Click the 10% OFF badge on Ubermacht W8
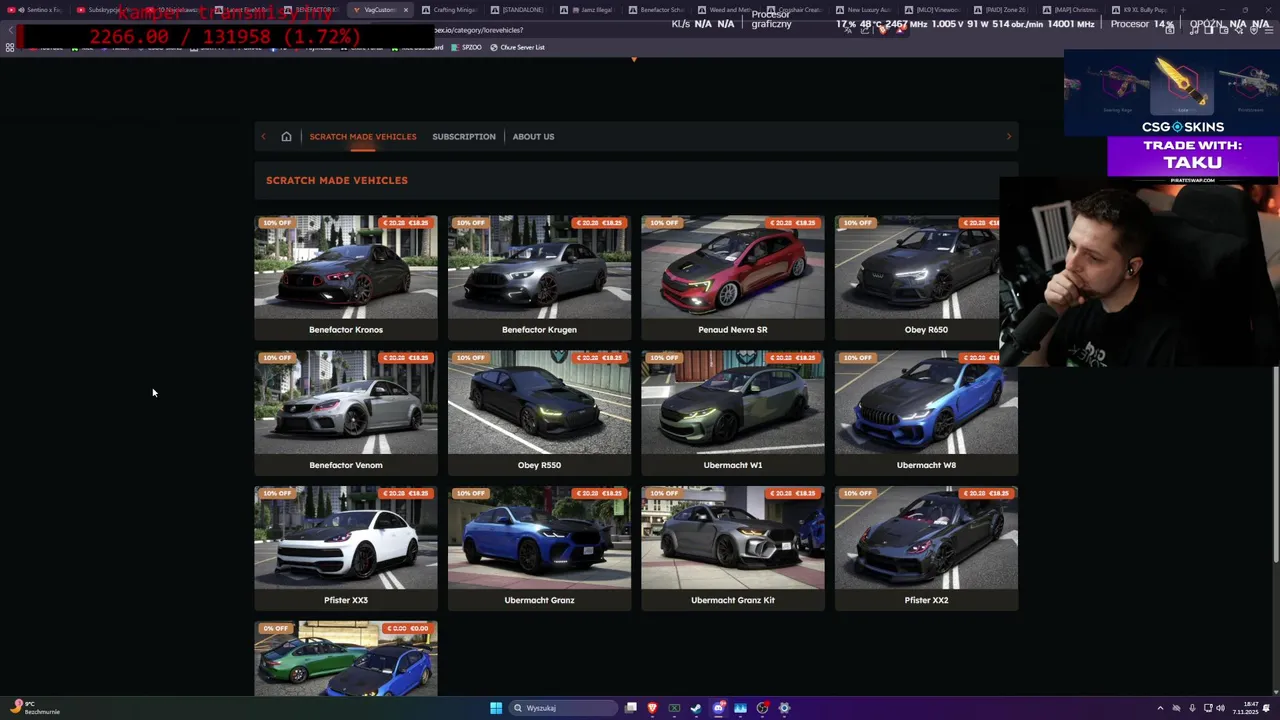The width and height of the screenshot is (1280, 720). (857, 358)
